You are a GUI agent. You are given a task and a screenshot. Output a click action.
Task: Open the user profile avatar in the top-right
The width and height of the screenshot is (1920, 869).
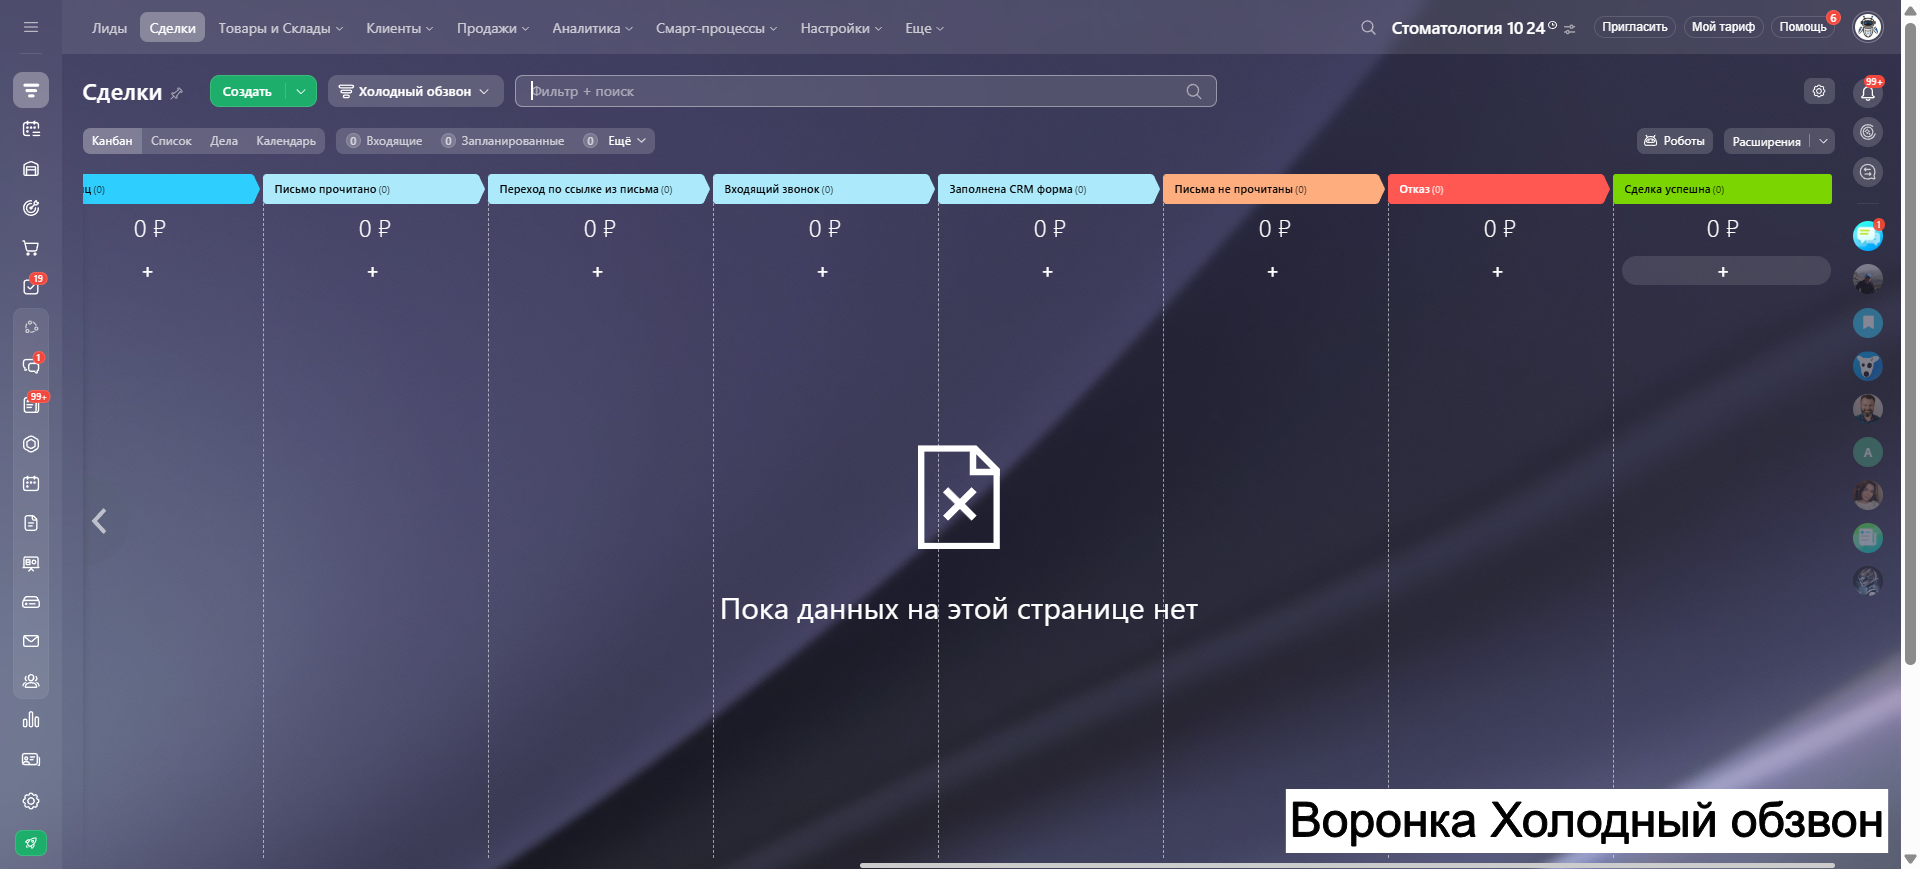pyautogui.click(x=1868, y=27)
